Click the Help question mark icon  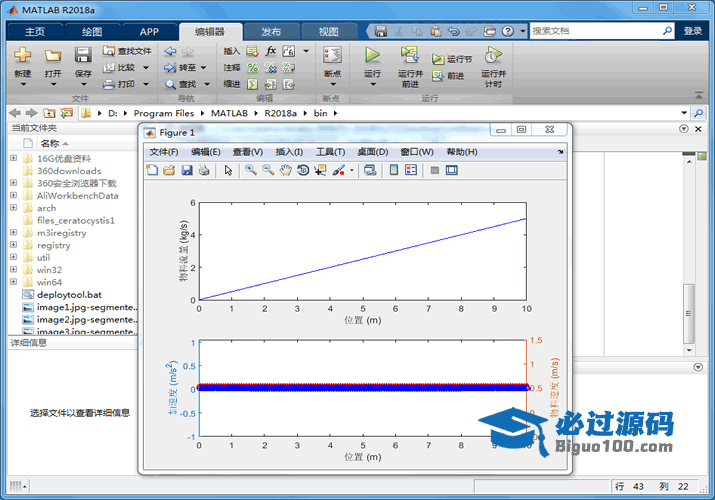click(x=508, y=31)
